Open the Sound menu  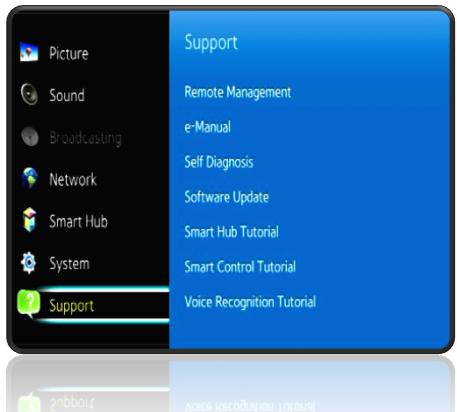pyautogui.click(x=67, y=95)
